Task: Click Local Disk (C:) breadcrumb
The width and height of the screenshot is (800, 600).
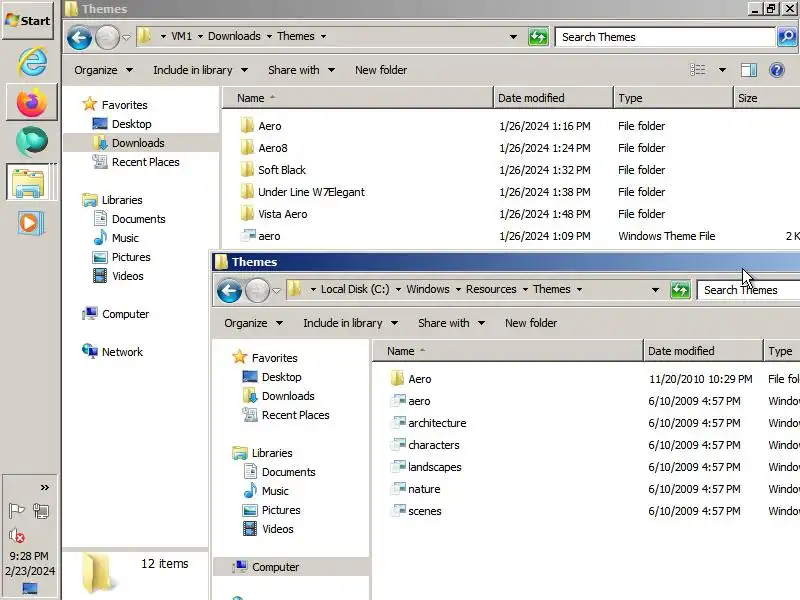Action: pyautogui.click(x=355, y=289)
